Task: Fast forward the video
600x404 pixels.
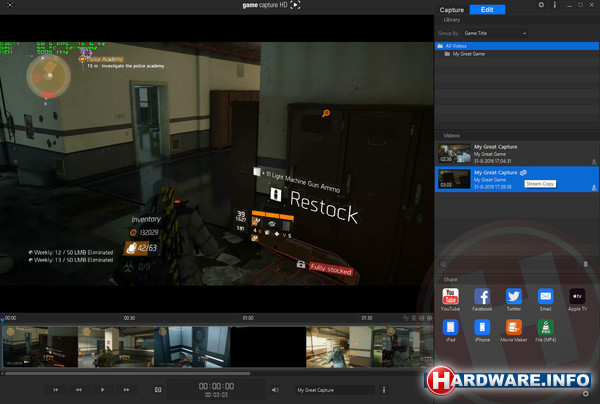Action: [x=126, y=389]
